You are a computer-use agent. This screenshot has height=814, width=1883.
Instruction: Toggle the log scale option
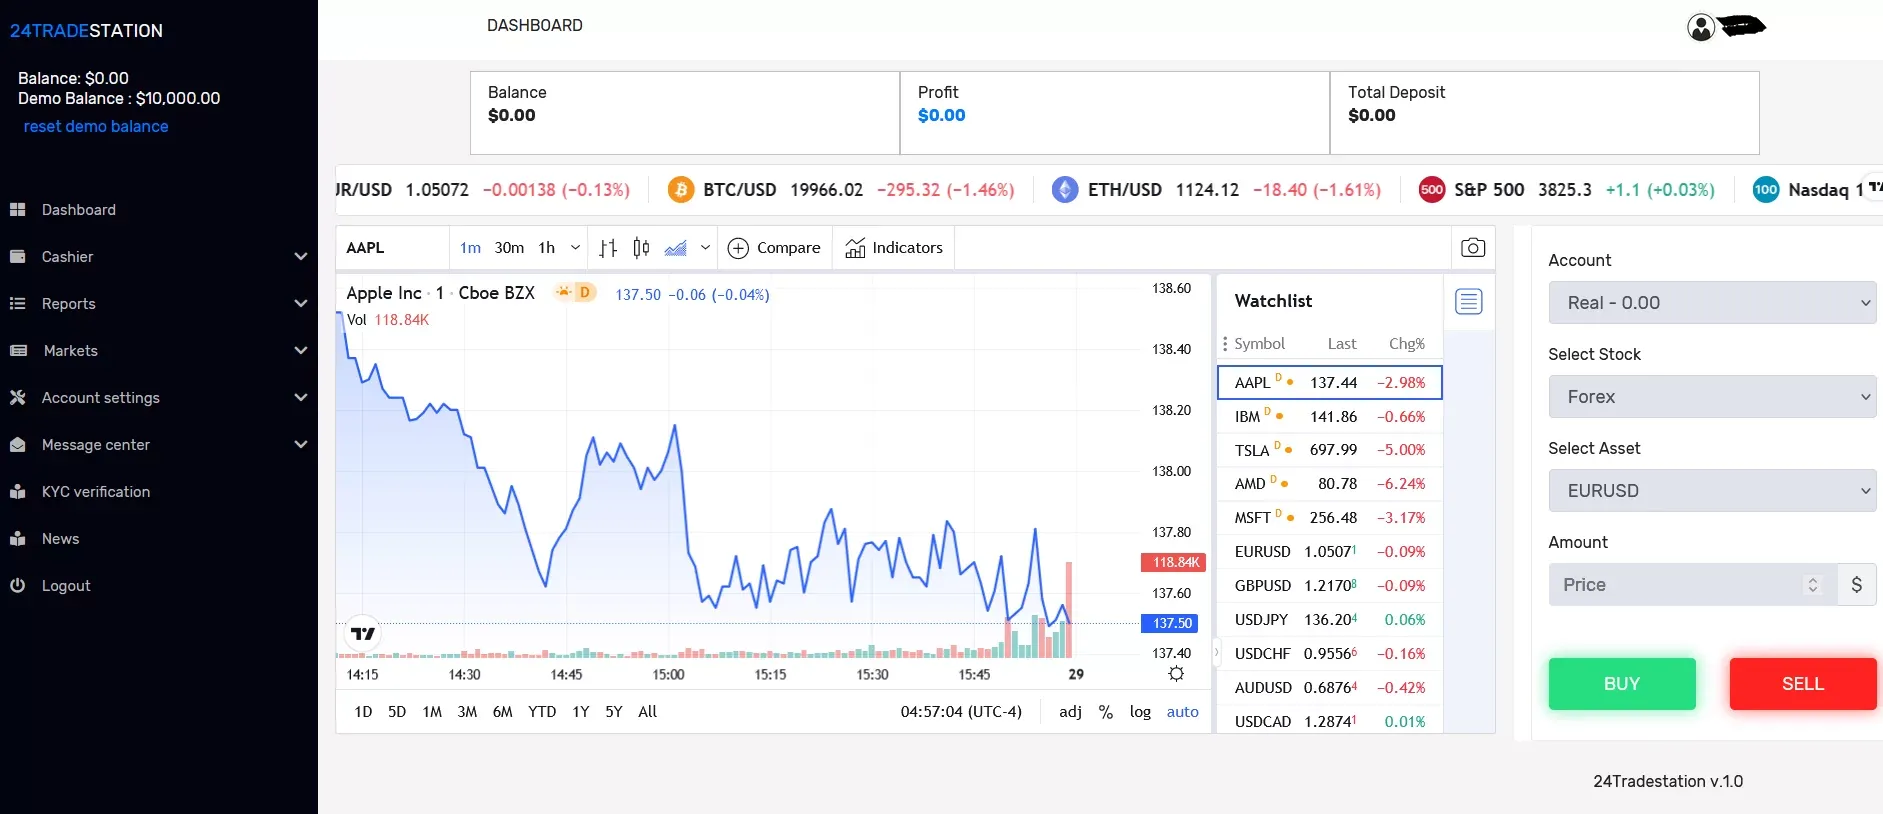[1140, 712]
